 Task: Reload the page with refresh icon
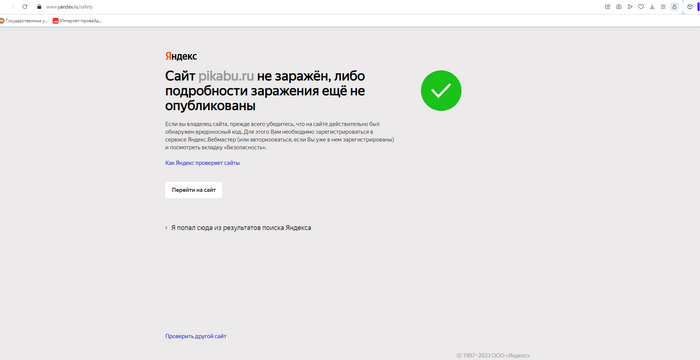point(25,7)
